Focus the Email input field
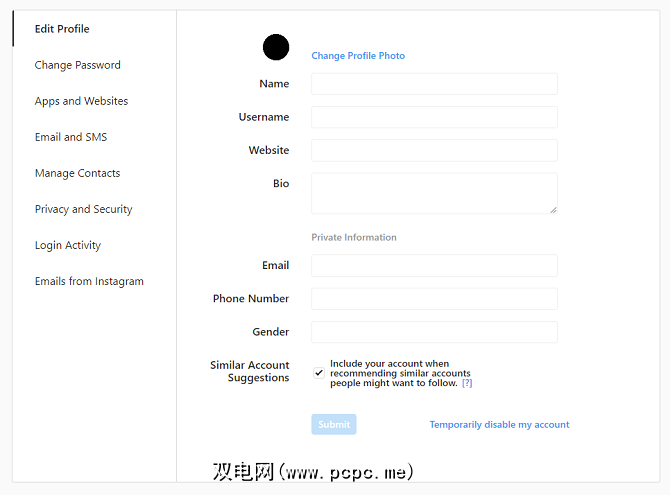Viewport: 670px width, 495px height. (x=434, y=265)
